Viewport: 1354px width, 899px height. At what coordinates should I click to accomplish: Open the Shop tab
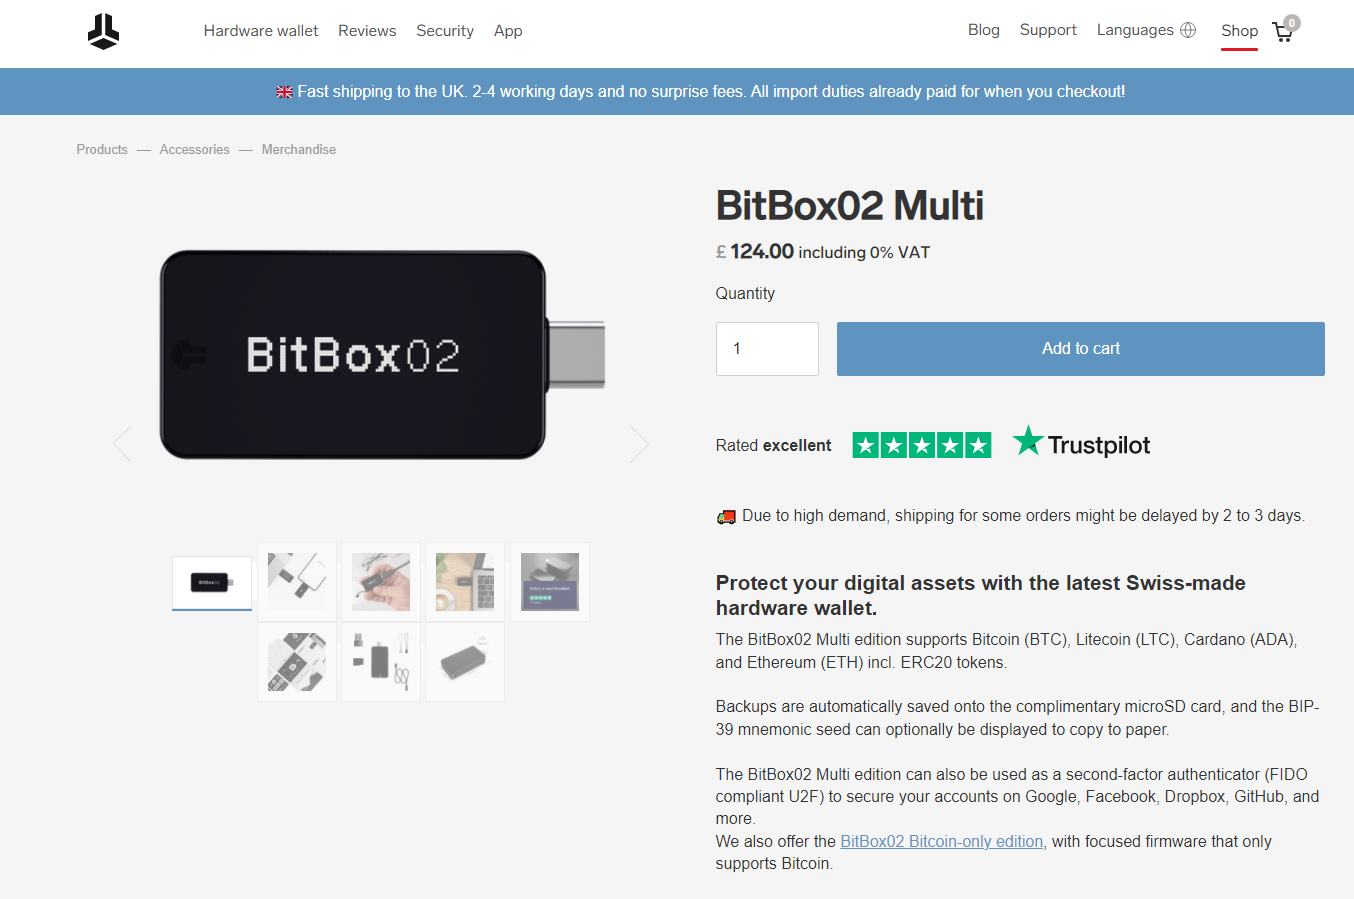pyautogui.click(x=1239, y=31)
